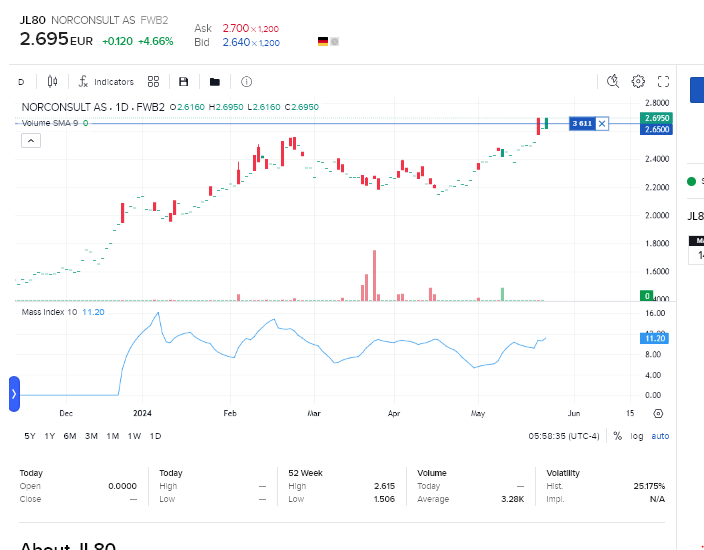The image size is (704, 550).
Task: Click the Average volume 3.28K value
Action: (x=512, y=499)
